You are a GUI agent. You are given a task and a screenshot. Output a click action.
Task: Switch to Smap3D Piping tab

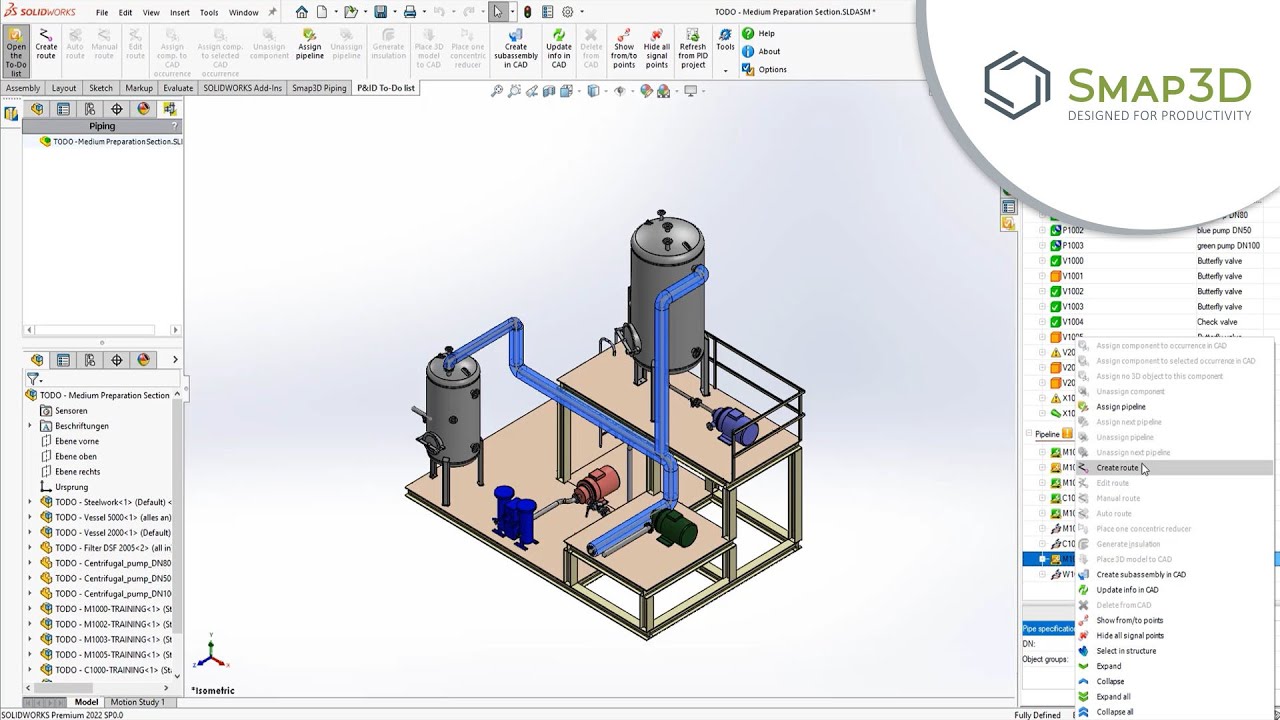[x=319, y=88]
